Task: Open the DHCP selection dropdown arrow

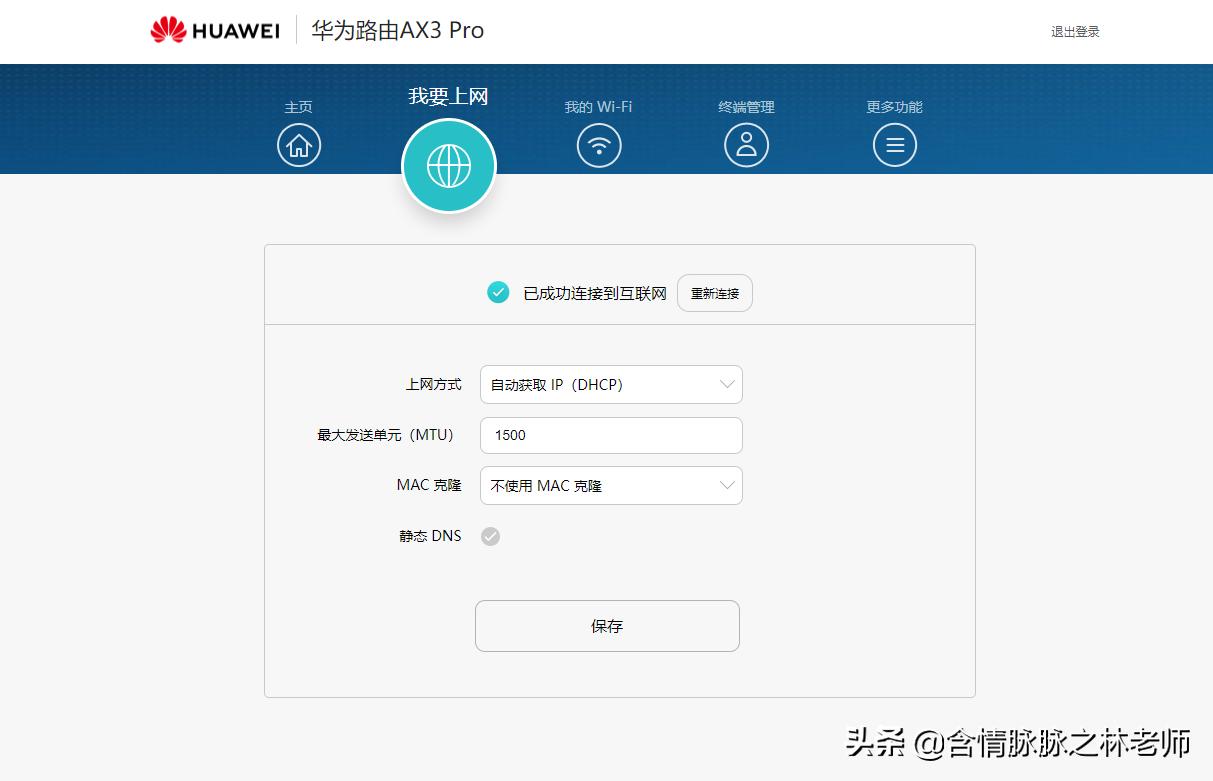Action: coord(728,384)
